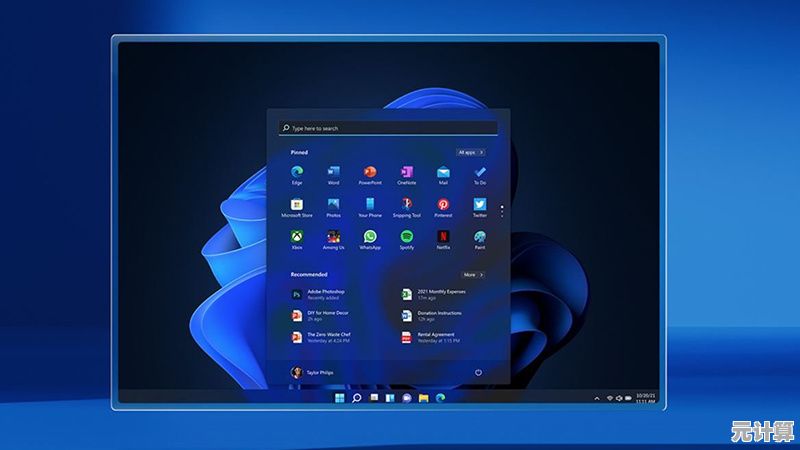Start OneNote from the Start menu
The height and width of the screenshot is (450, 800).
406,173
